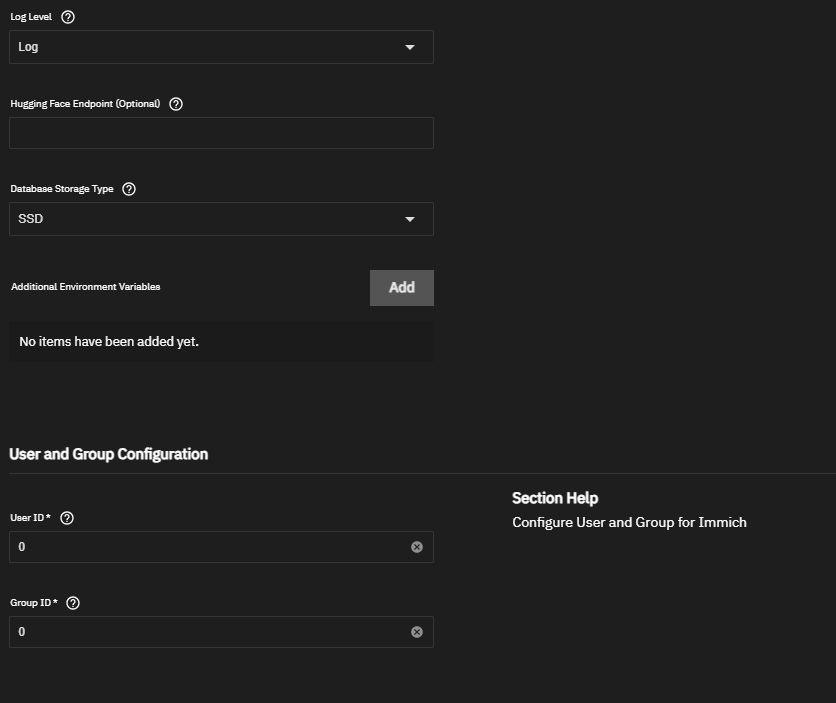Show help for Hugging Face Endpoint
836x703 pixels.
tap(176, 104)
